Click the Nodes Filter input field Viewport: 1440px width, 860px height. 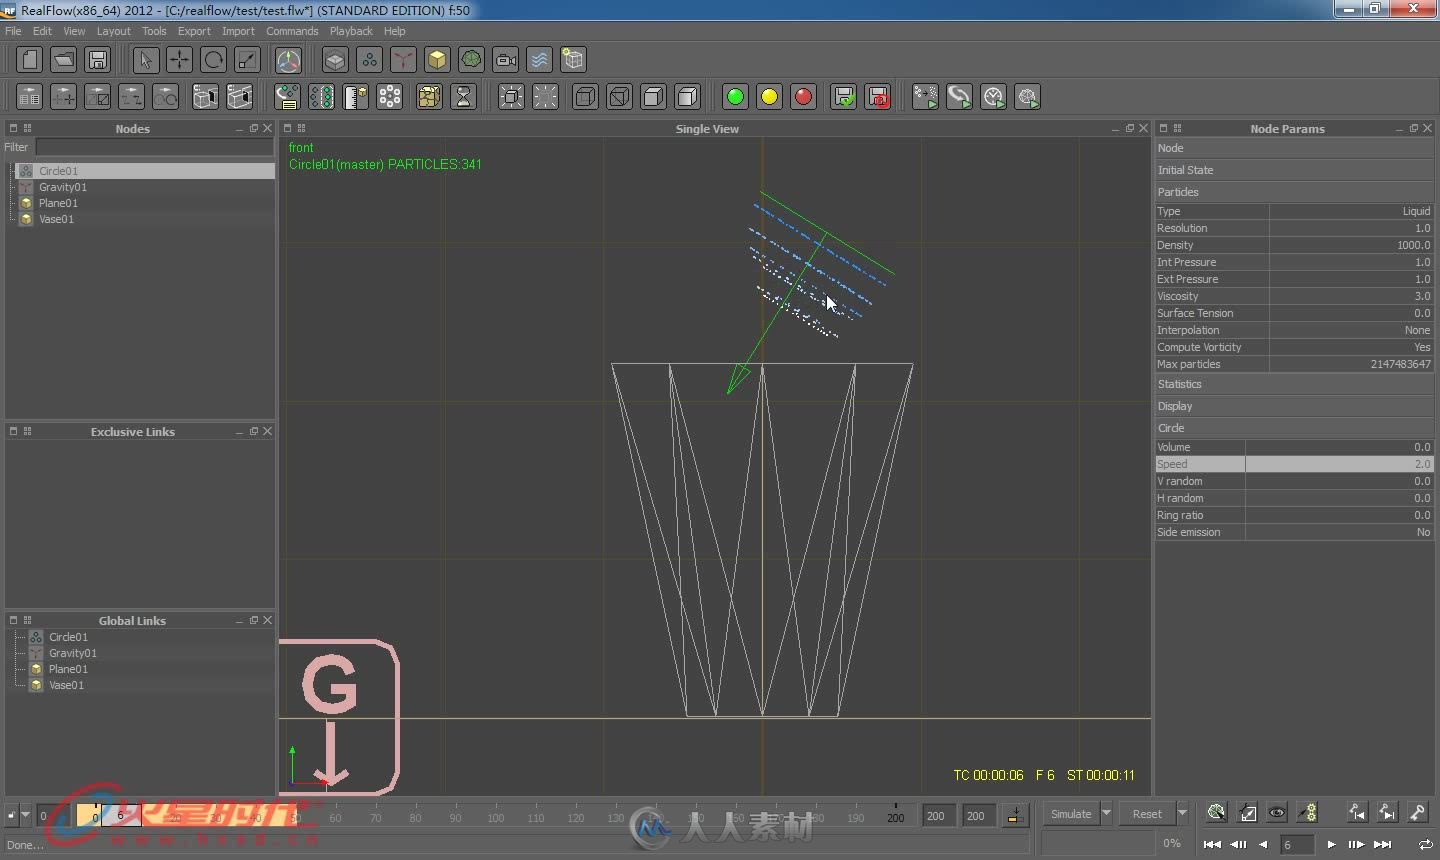tap(155, 147)
